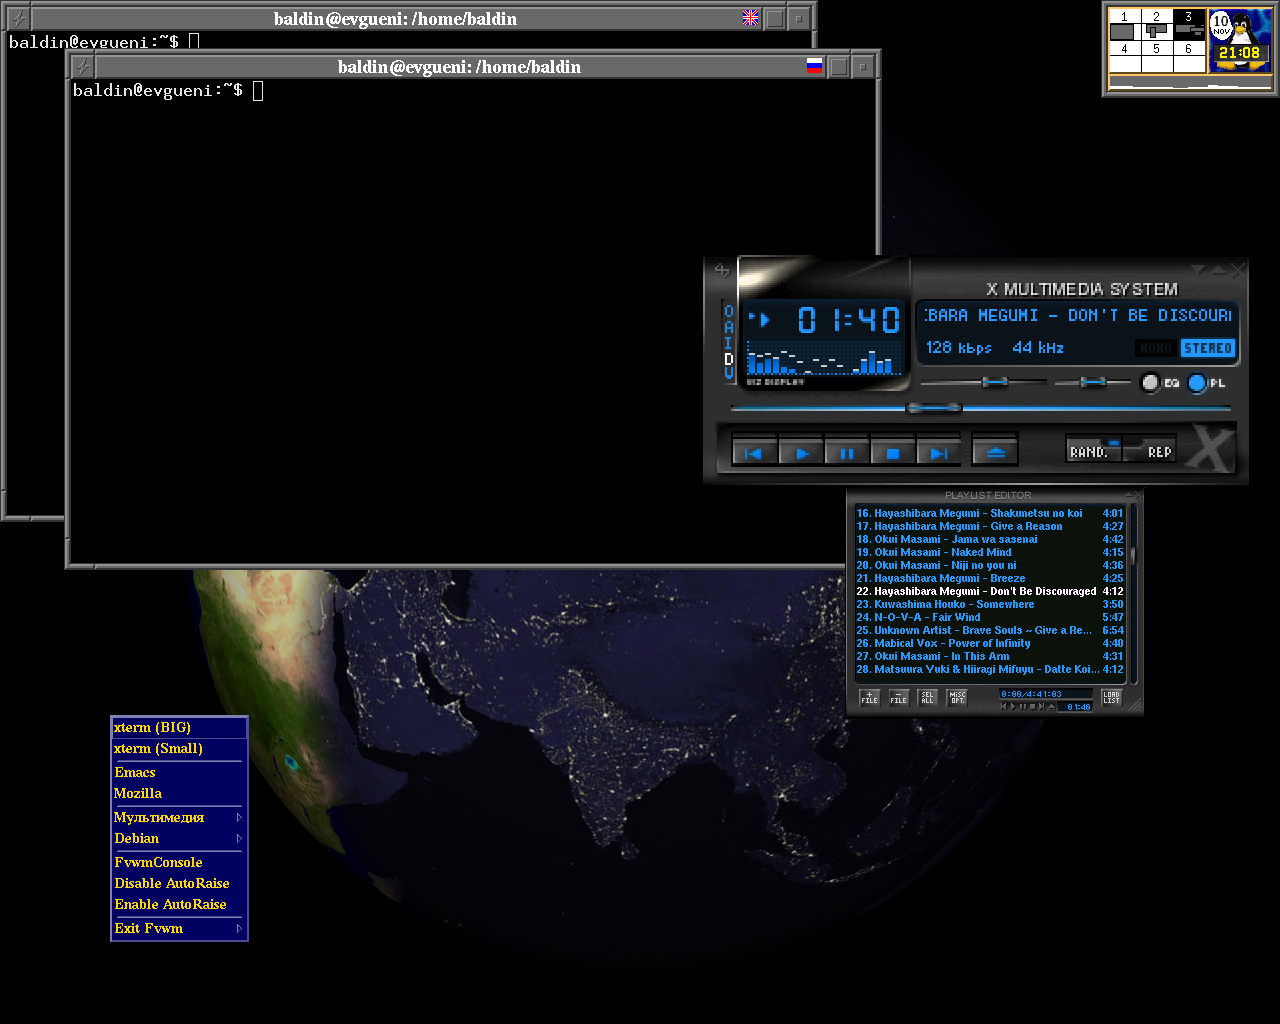Skip to previous track in XMMS
The height and width of the screenshot is (1024, 1280).
[754, 452]
